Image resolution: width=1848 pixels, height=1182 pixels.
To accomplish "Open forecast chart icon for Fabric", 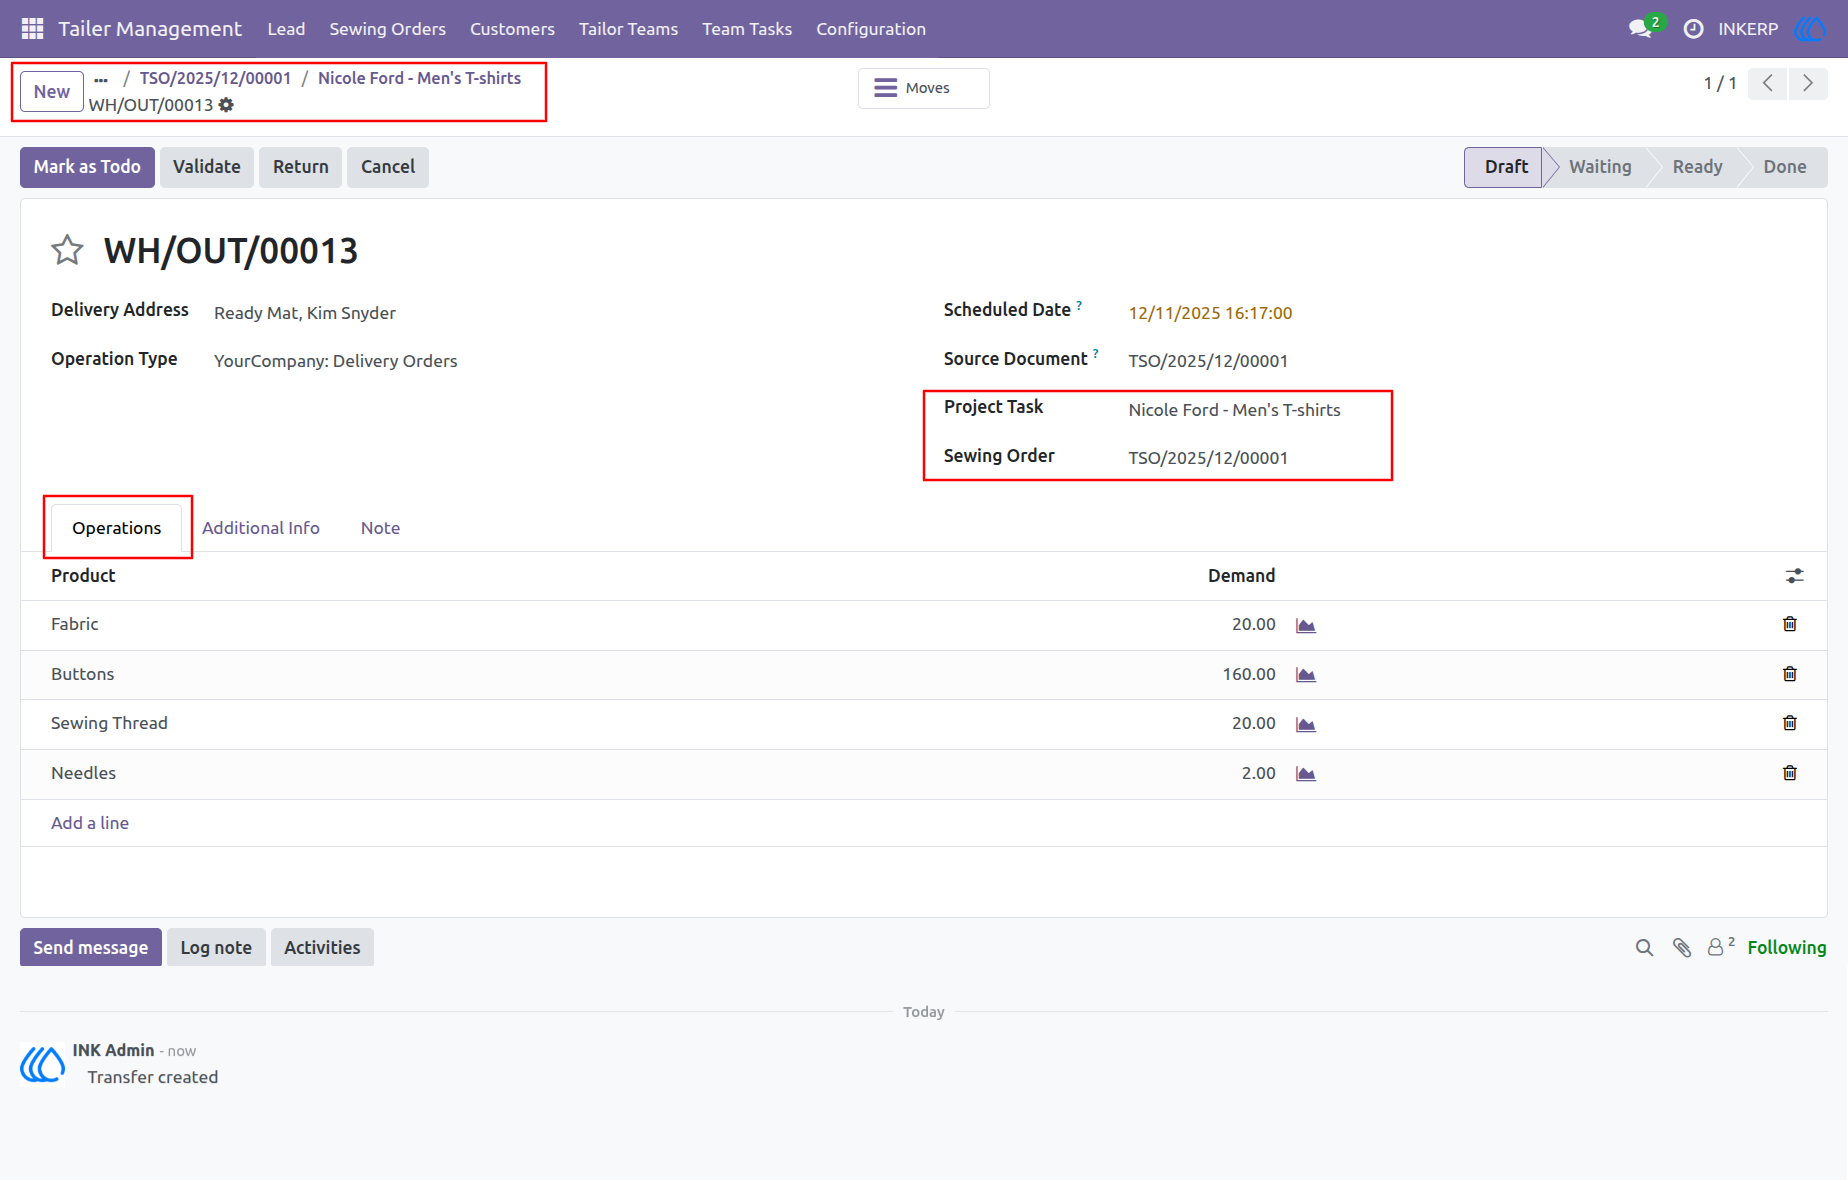I will [1306, 625].
